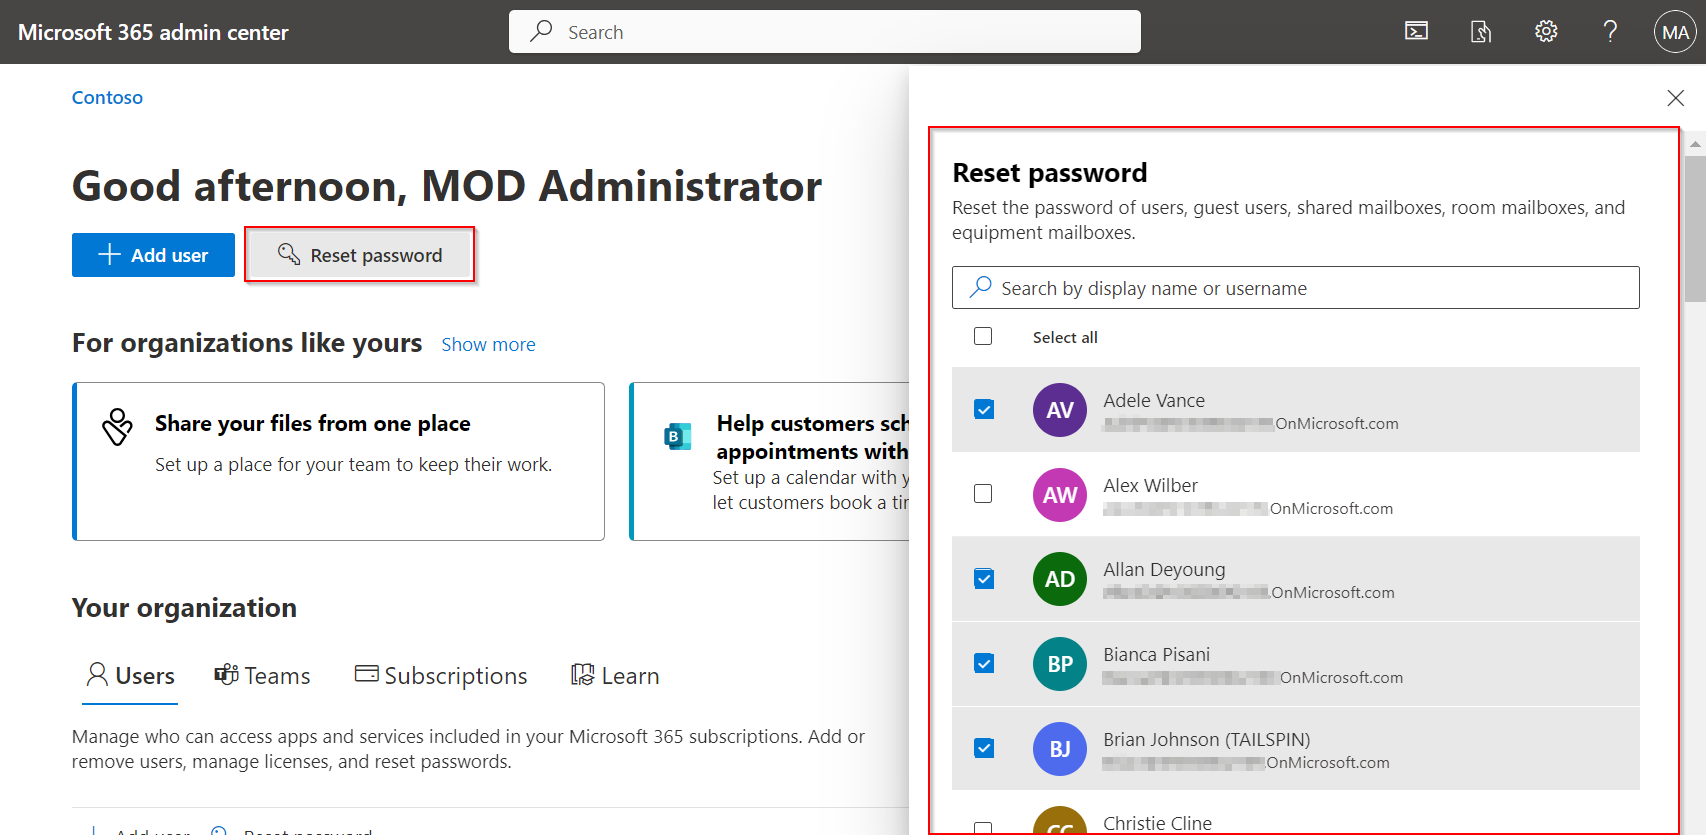Viewport: 1706px width, 835px height.
Task: Focus Search by display name or username field
Action: pyautogui.click(x=1296, y=288)
